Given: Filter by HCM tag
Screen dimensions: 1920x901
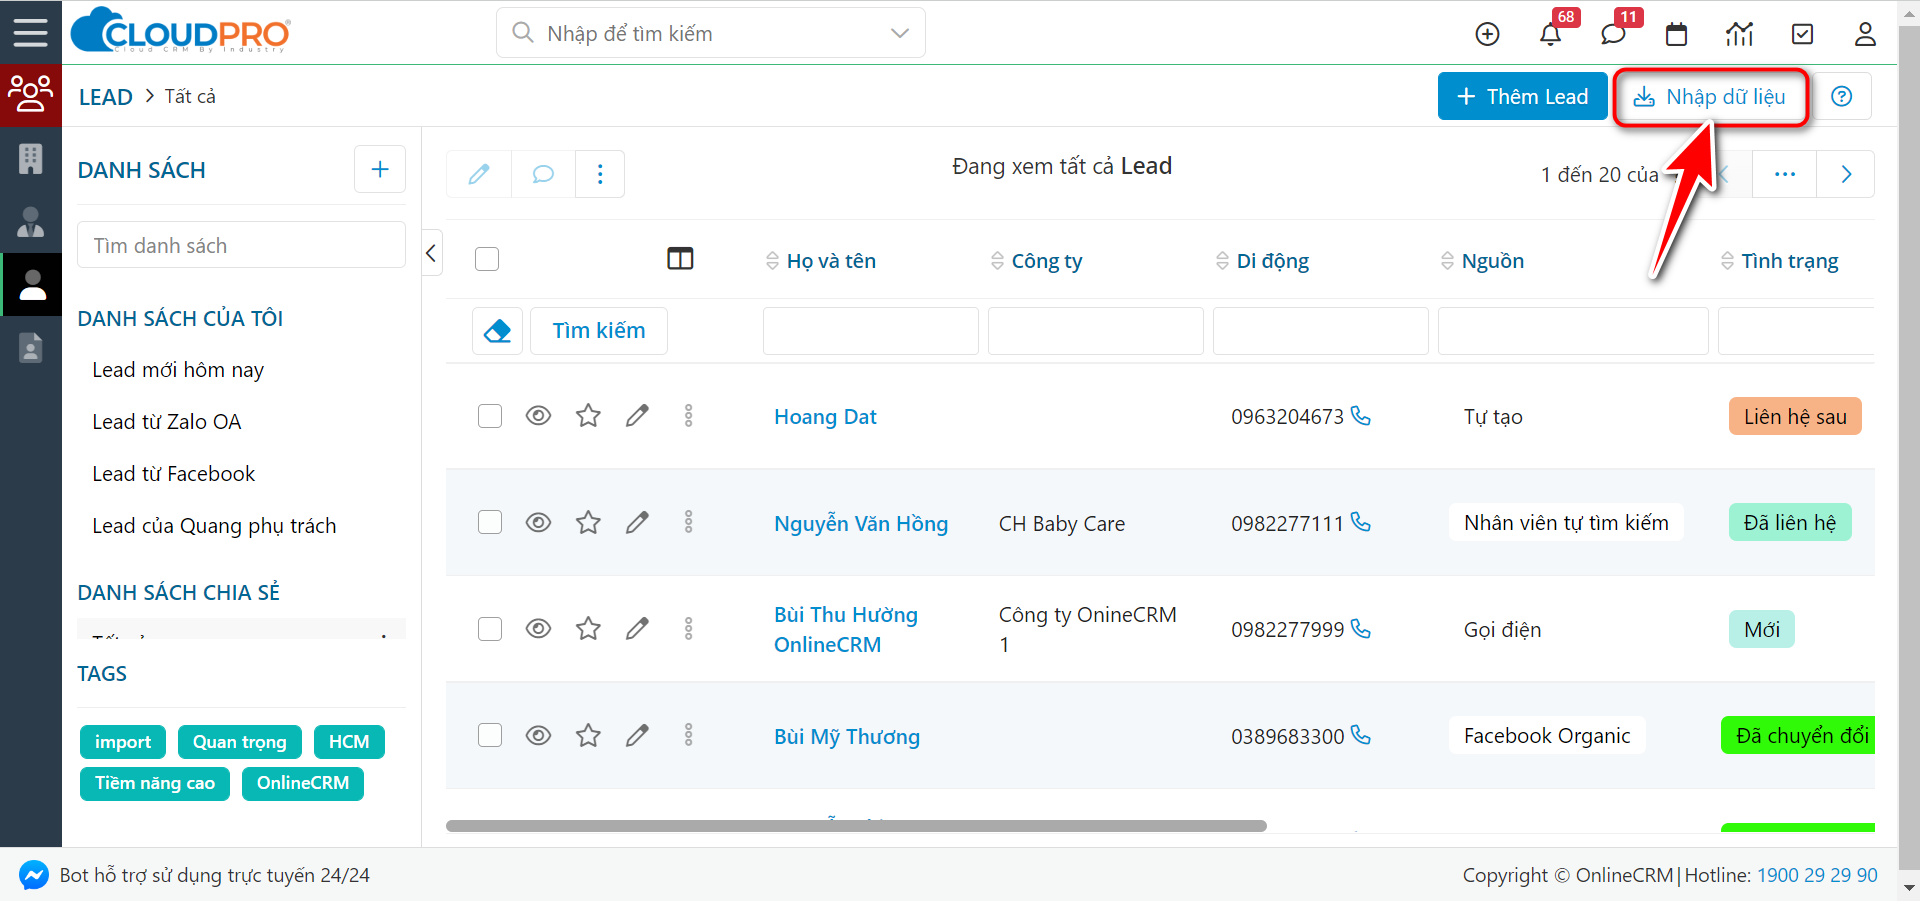Looking at the screenshot, I should point(349,742).
